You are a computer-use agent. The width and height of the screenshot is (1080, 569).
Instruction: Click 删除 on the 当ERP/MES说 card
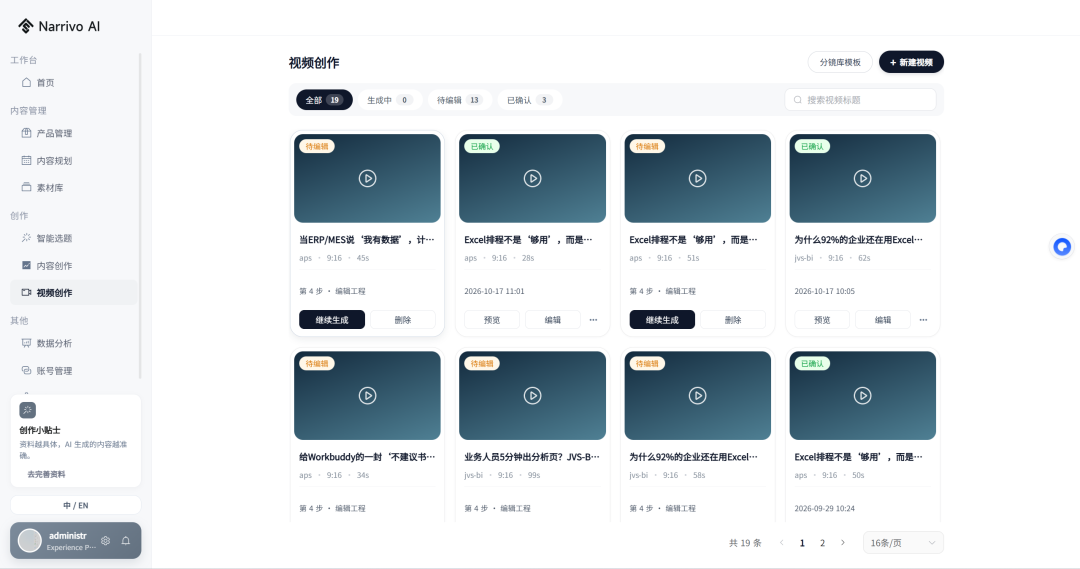tap(403, 320)
